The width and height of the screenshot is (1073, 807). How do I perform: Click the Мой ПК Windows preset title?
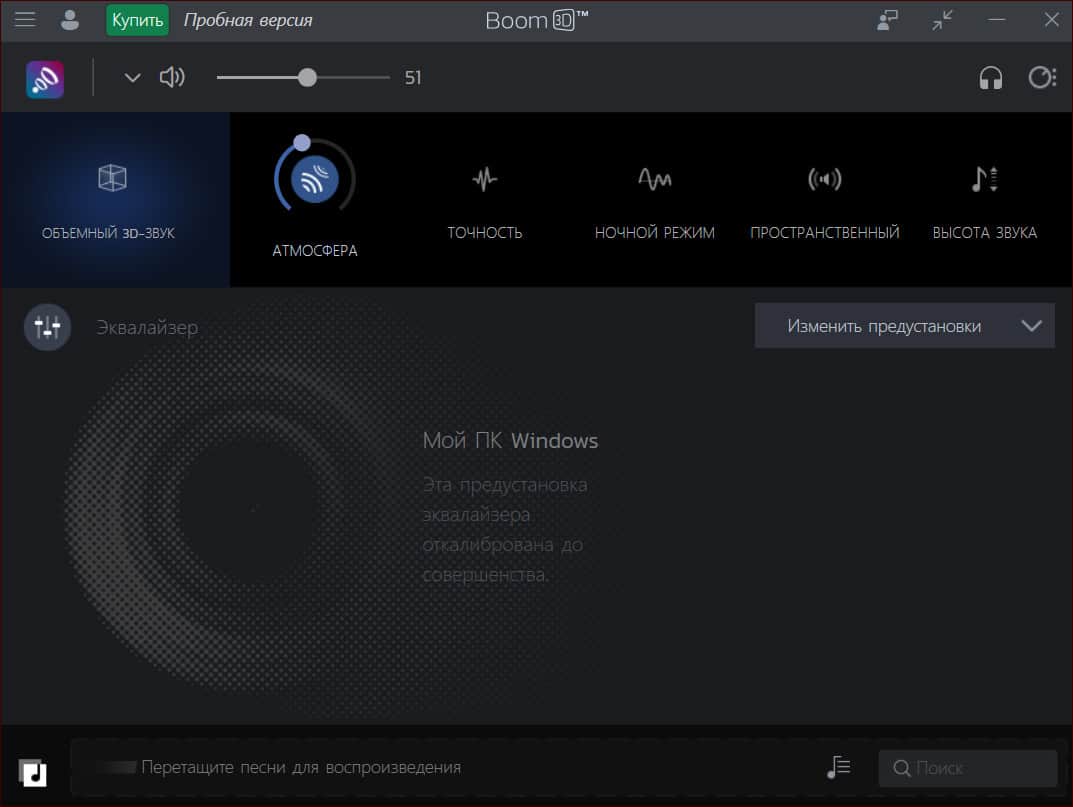510,441
